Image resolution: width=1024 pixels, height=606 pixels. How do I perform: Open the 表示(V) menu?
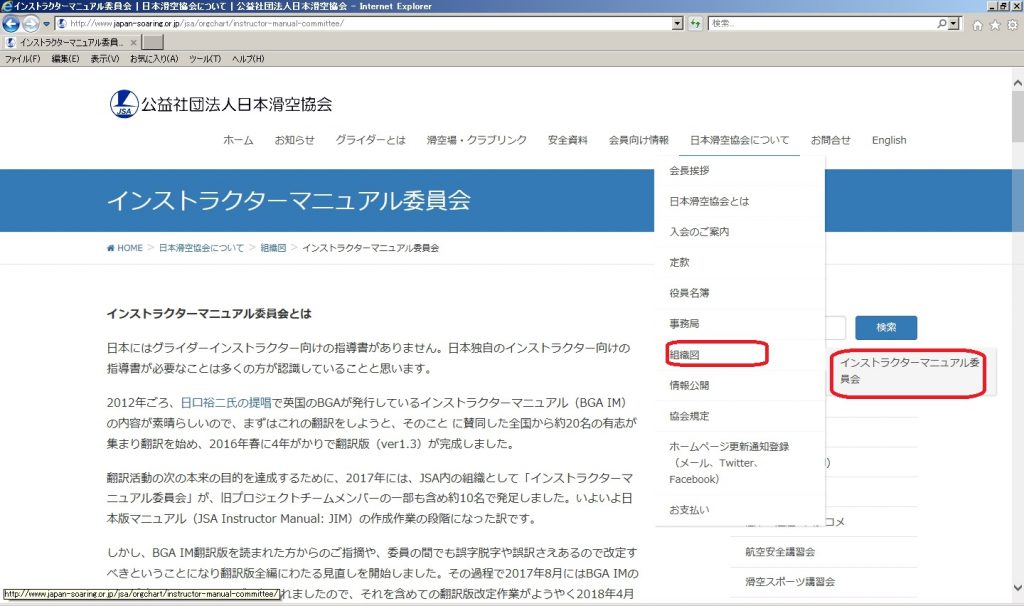[104, 59]
